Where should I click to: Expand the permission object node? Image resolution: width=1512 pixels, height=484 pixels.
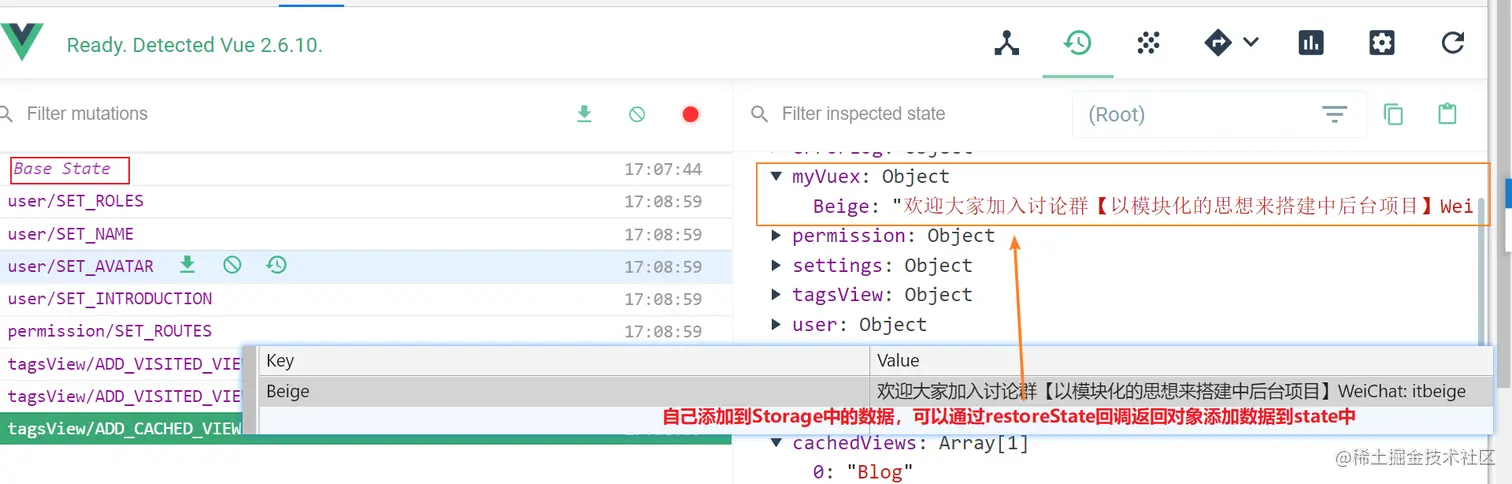[776, 236]
